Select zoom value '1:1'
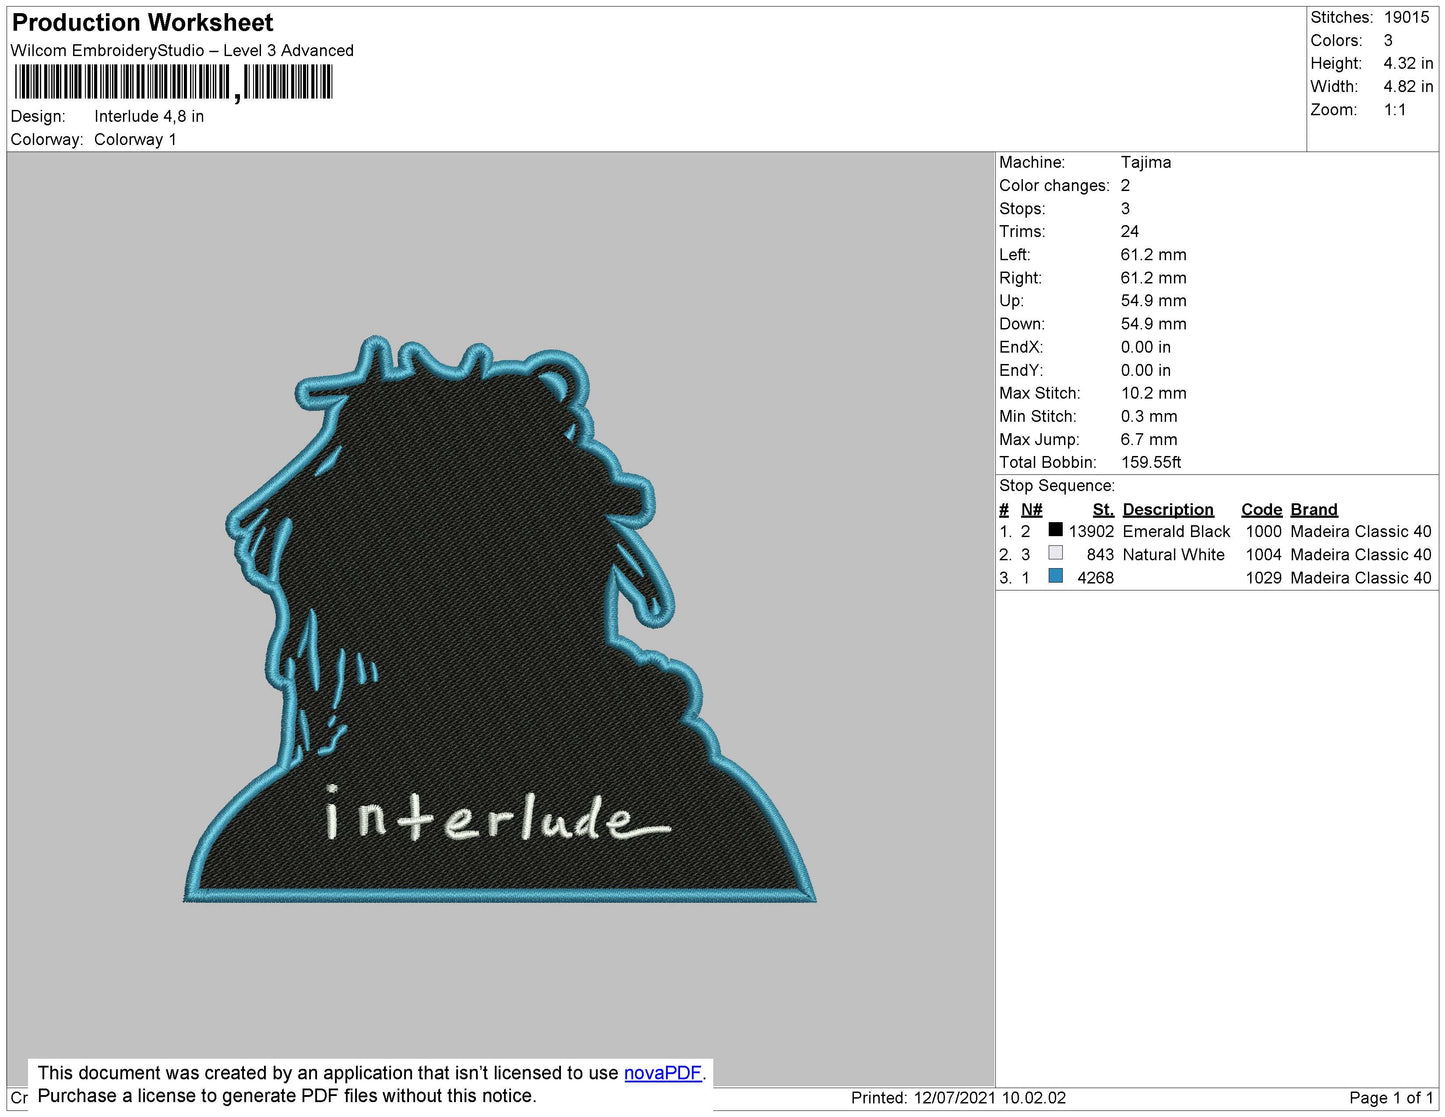Viewport: 1445px width, 1117px height. [1395, 110]
